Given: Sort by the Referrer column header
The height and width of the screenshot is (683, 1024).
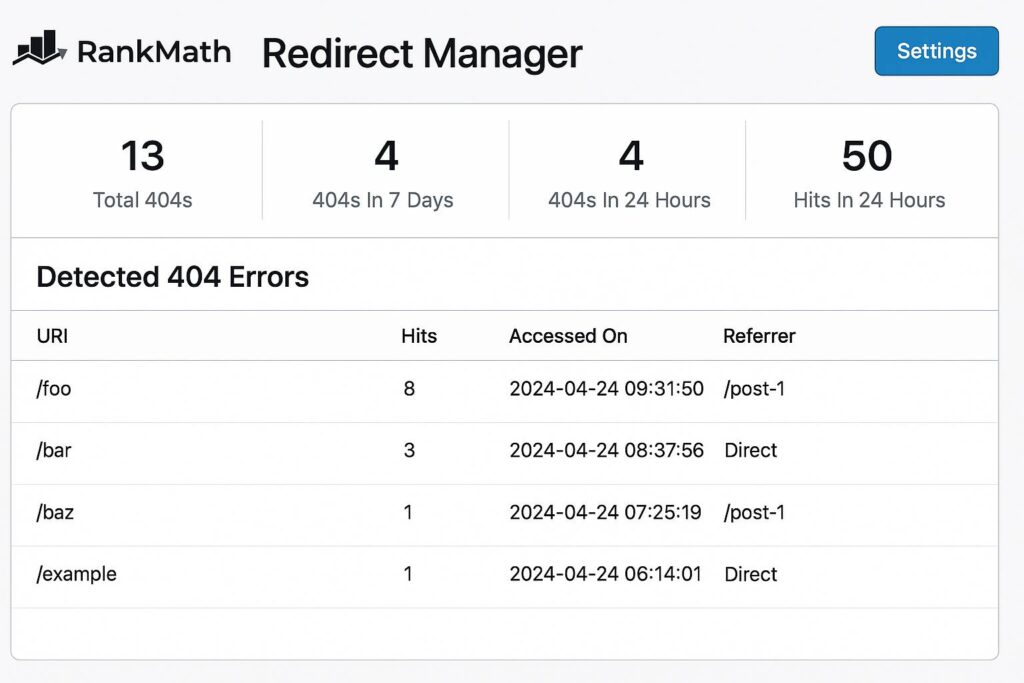Looking at the screenshot, I should (759, 336).
